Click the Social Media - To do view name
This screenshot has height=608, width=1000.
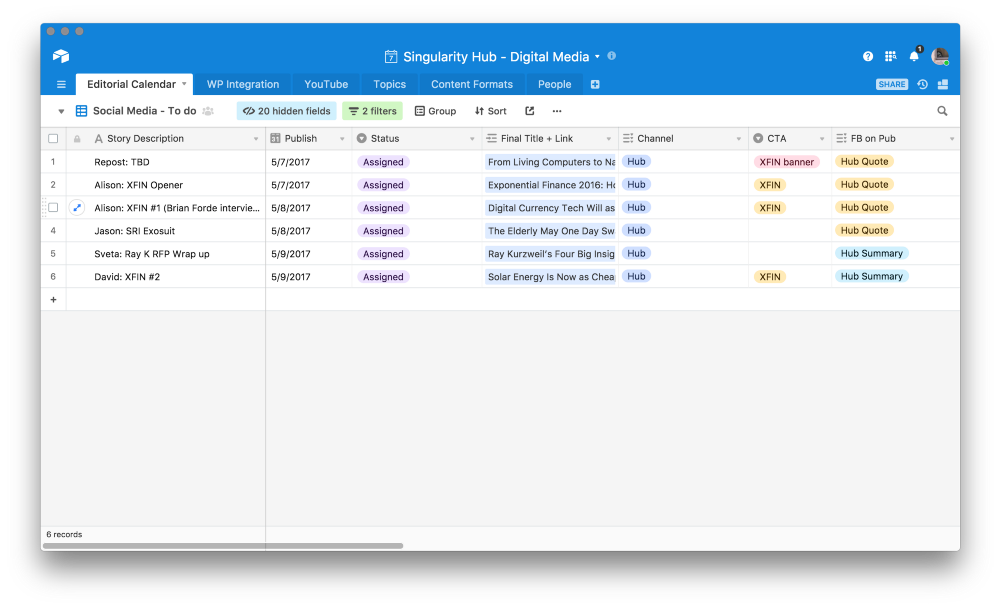tap(145, 111)
